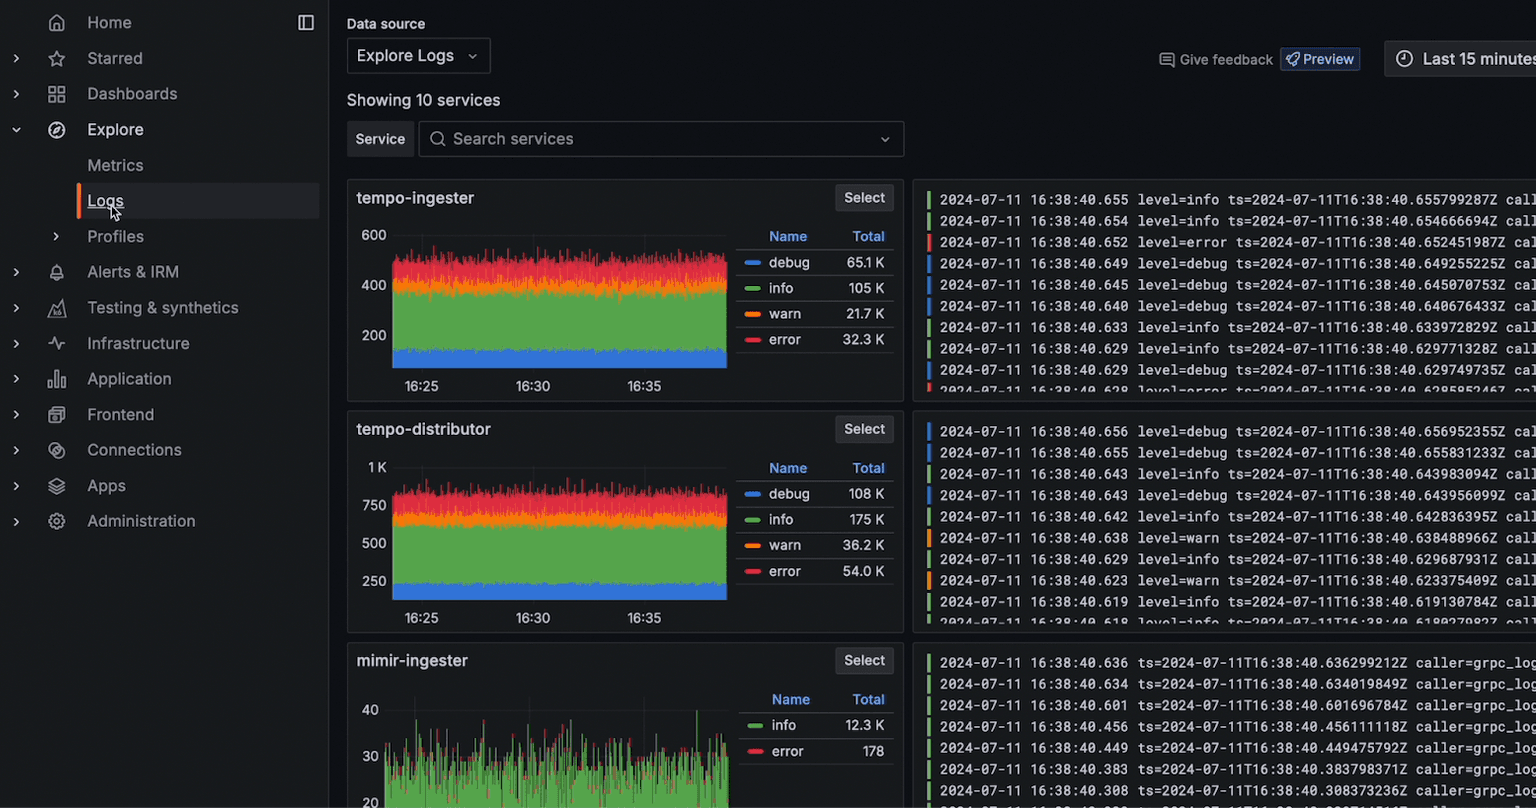The width and height of the screenshot is (1536, 808).
Task: Open the Explore Logs data source dropdown
Action: coord(418,56)
